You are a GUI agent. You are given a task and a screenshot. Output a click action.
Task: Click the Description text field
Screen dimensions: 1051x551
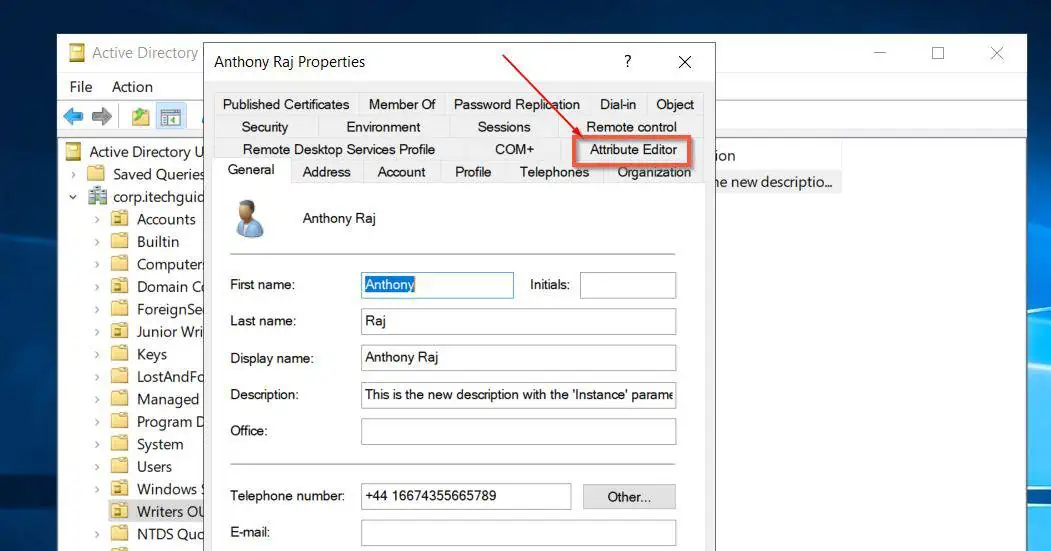pyautogui.click(x=518, y=395)
